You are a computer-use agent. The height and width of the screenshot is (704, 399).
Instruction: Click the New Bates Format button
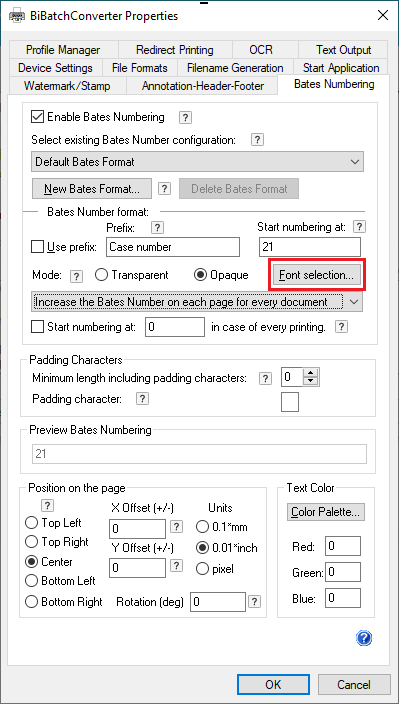[x=92, y=189]
